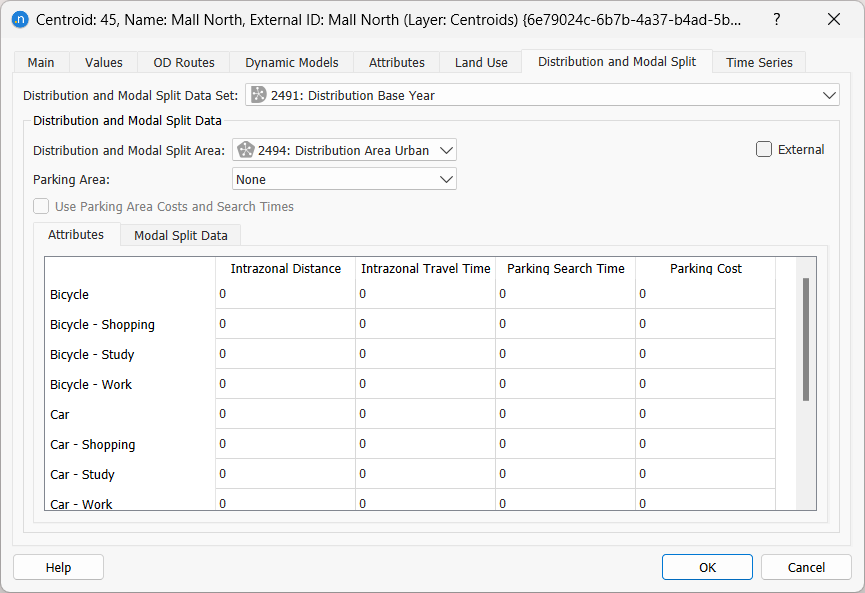Switch to the Modal Split Data sub-tab
Image resolution: width=865 pixels, height=593 pixels.
[179, 236]
